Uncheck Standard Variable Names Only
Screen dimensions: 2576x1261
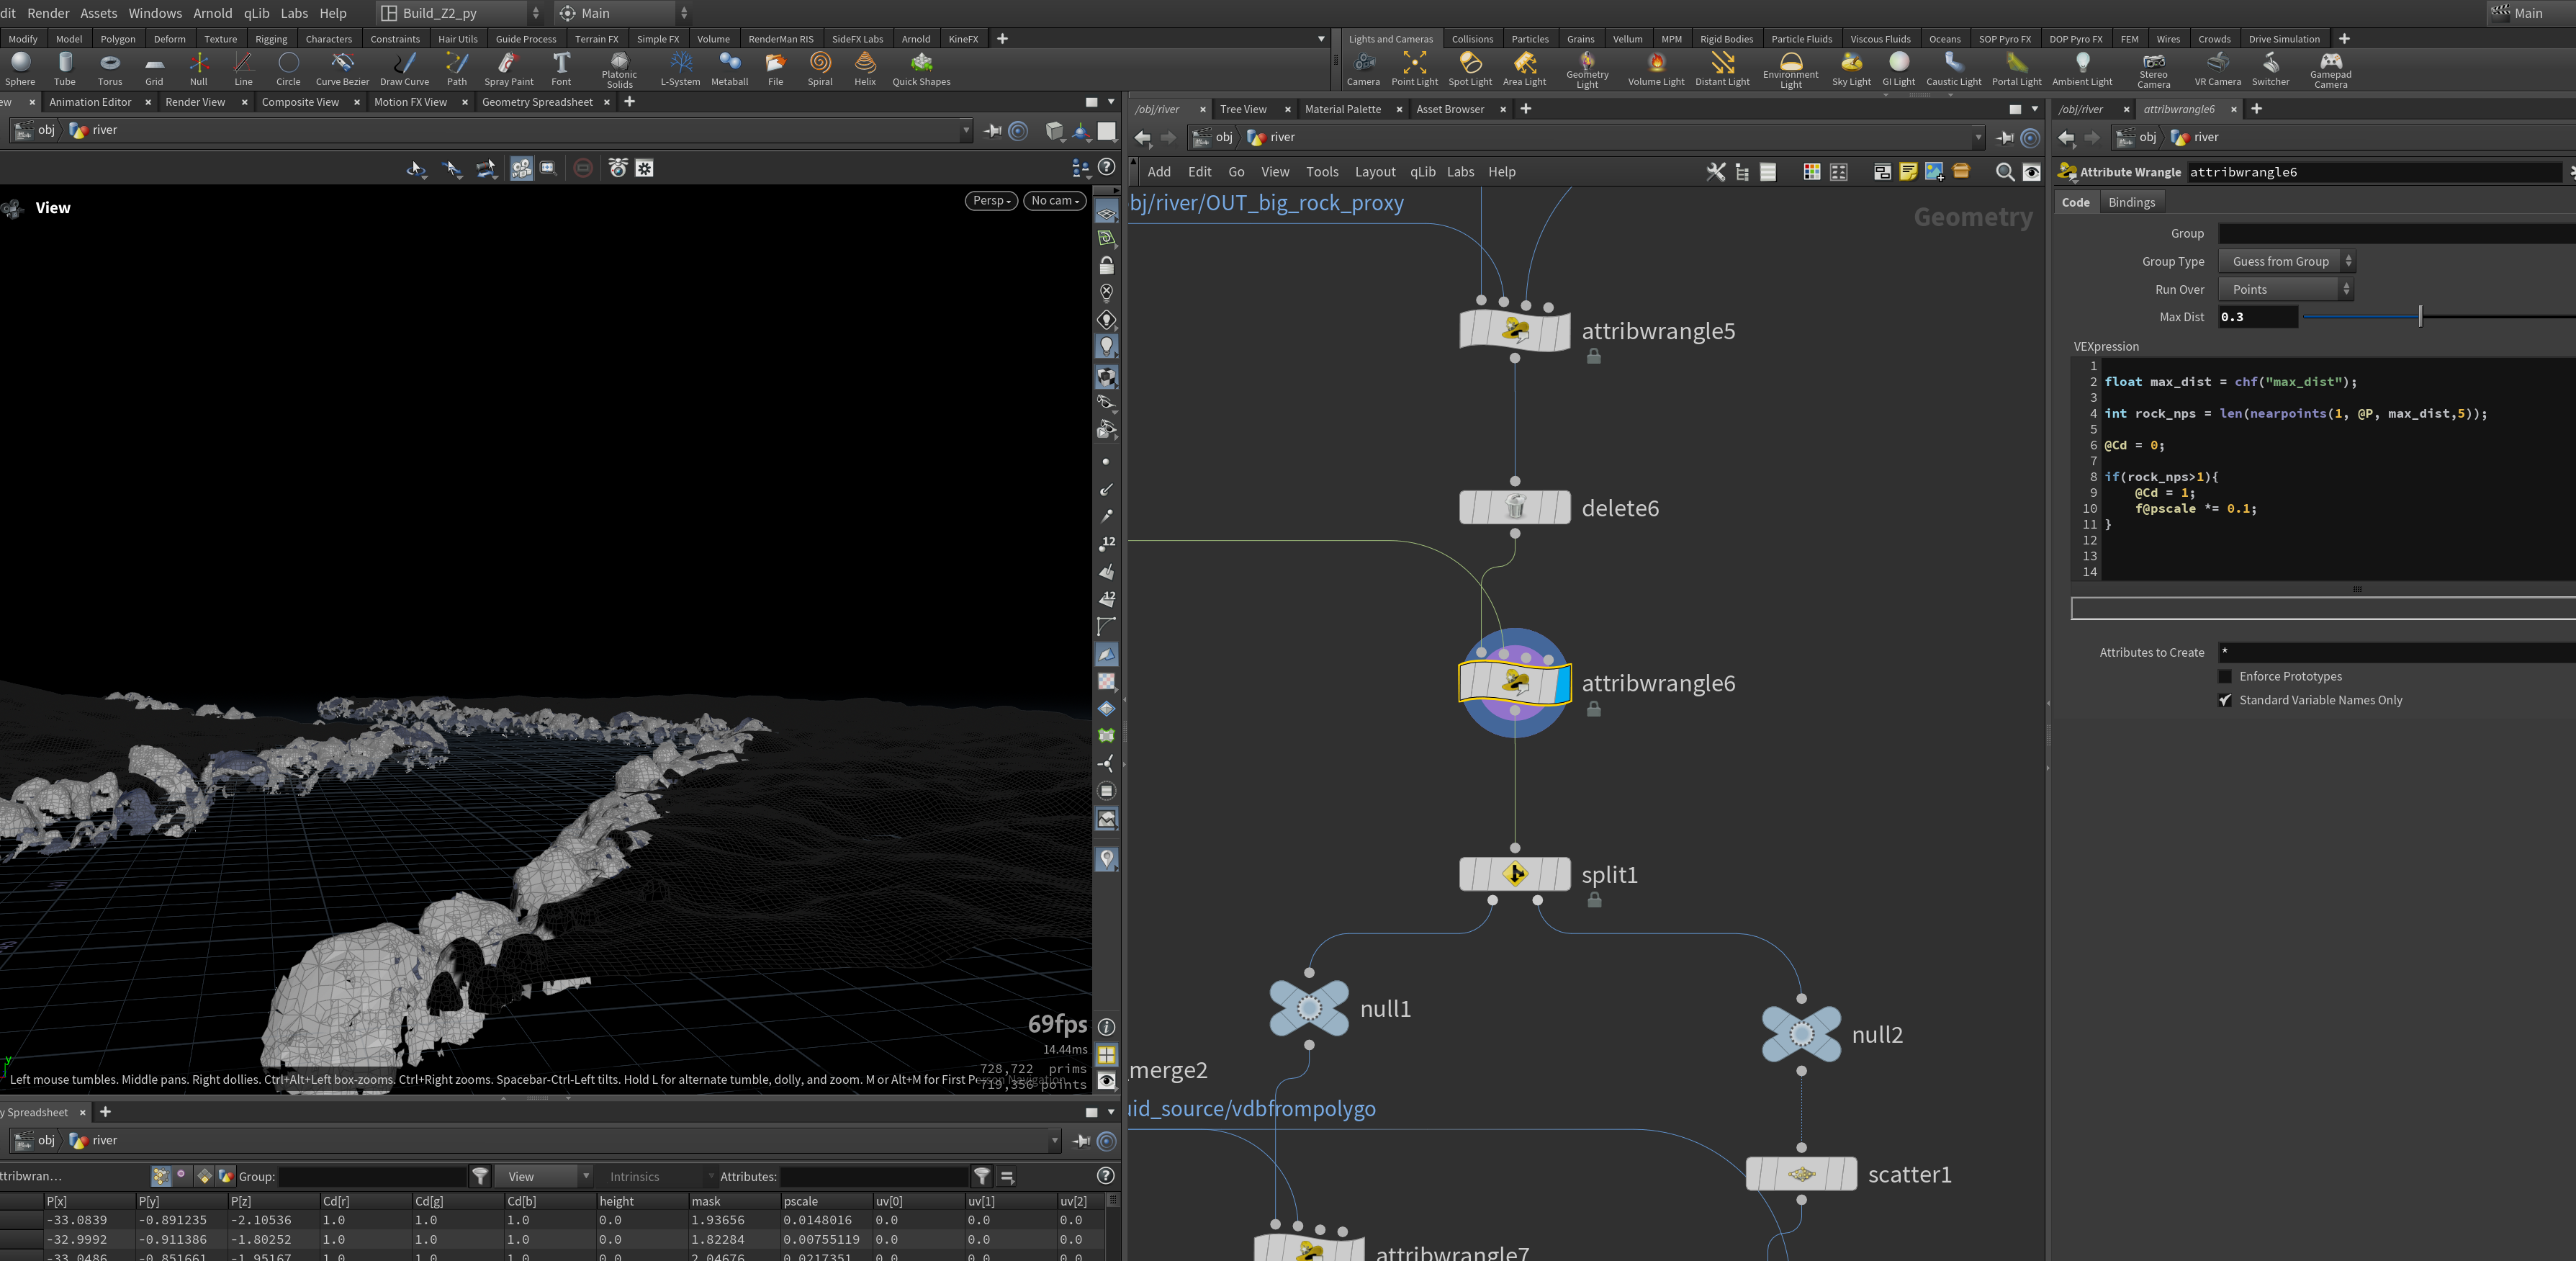pos(2225,701)
